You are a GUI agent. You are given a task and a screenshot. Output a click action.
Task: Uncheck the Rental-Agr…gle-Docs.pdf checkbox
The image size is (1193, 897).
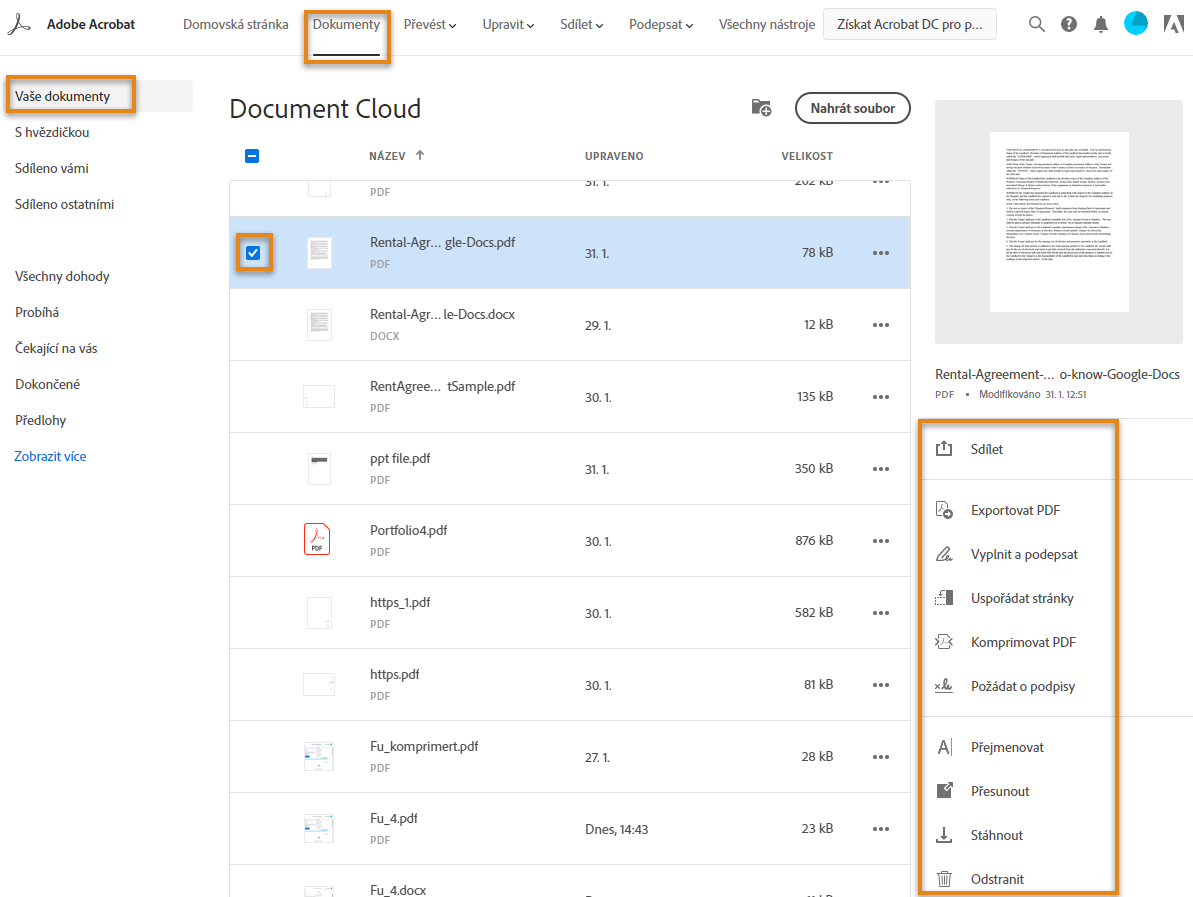pyautogui.click(x=253, y=253)
